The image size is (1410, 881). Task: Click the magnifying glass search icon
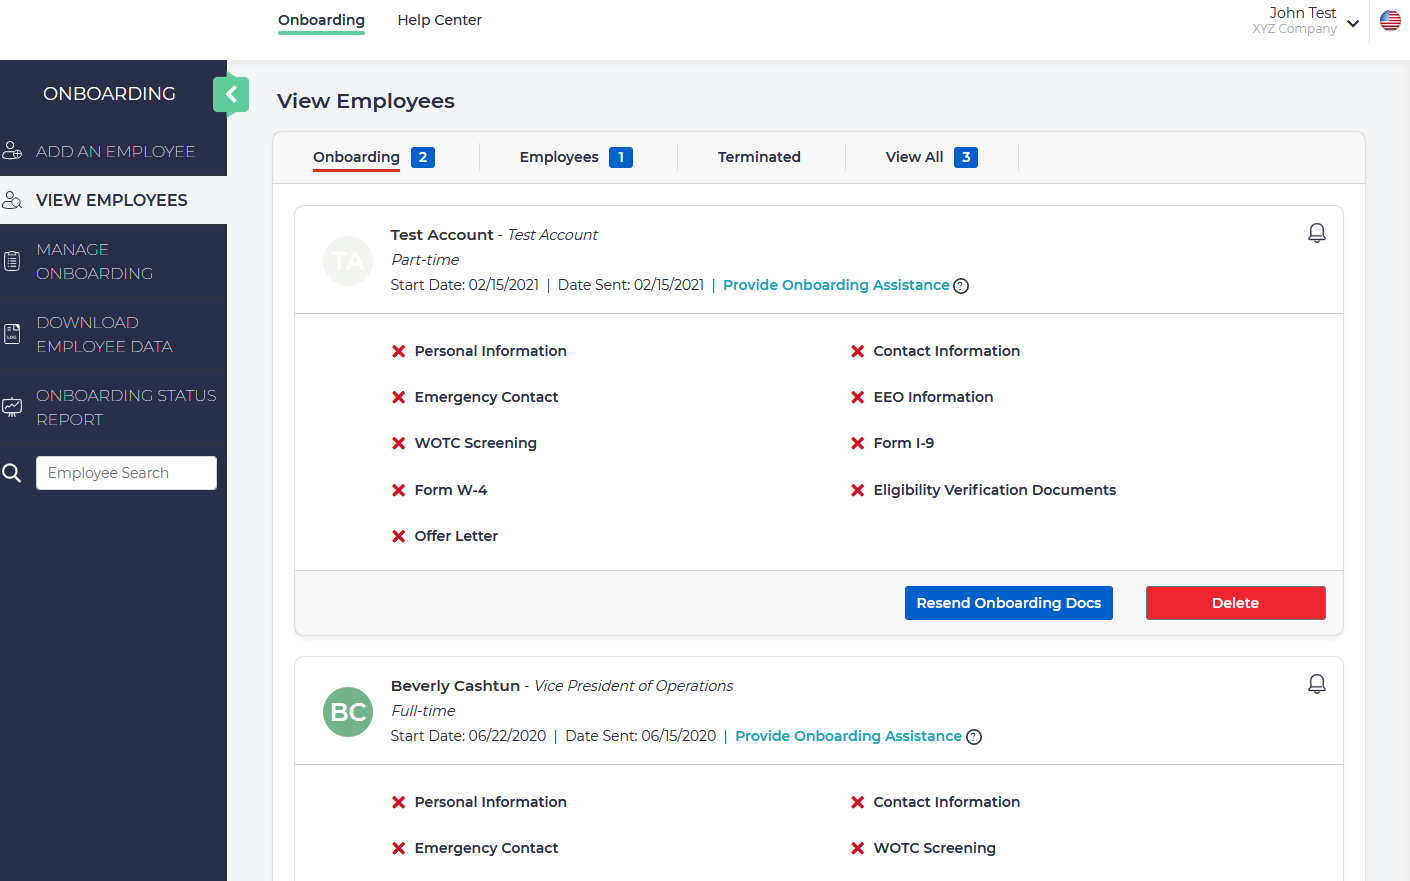click(12, 473)
